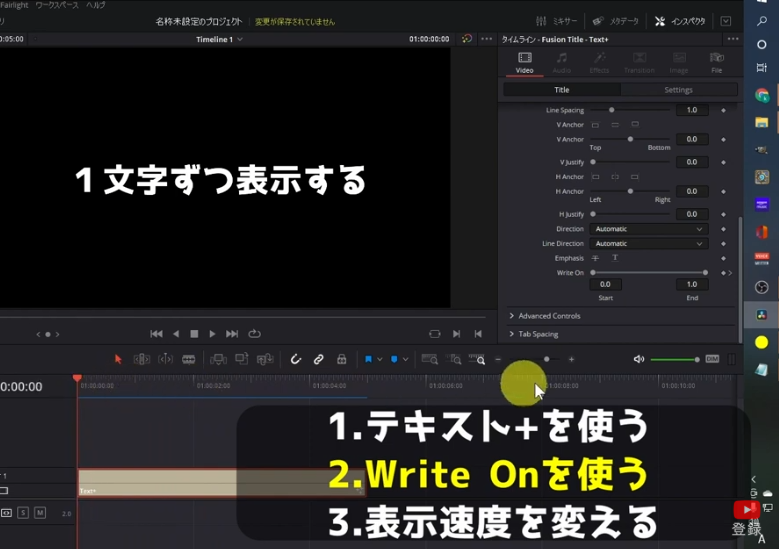Screen dimensions: 783x549
Task: Toggle timeline snapping magnet icon
Action: coord(295,359)
